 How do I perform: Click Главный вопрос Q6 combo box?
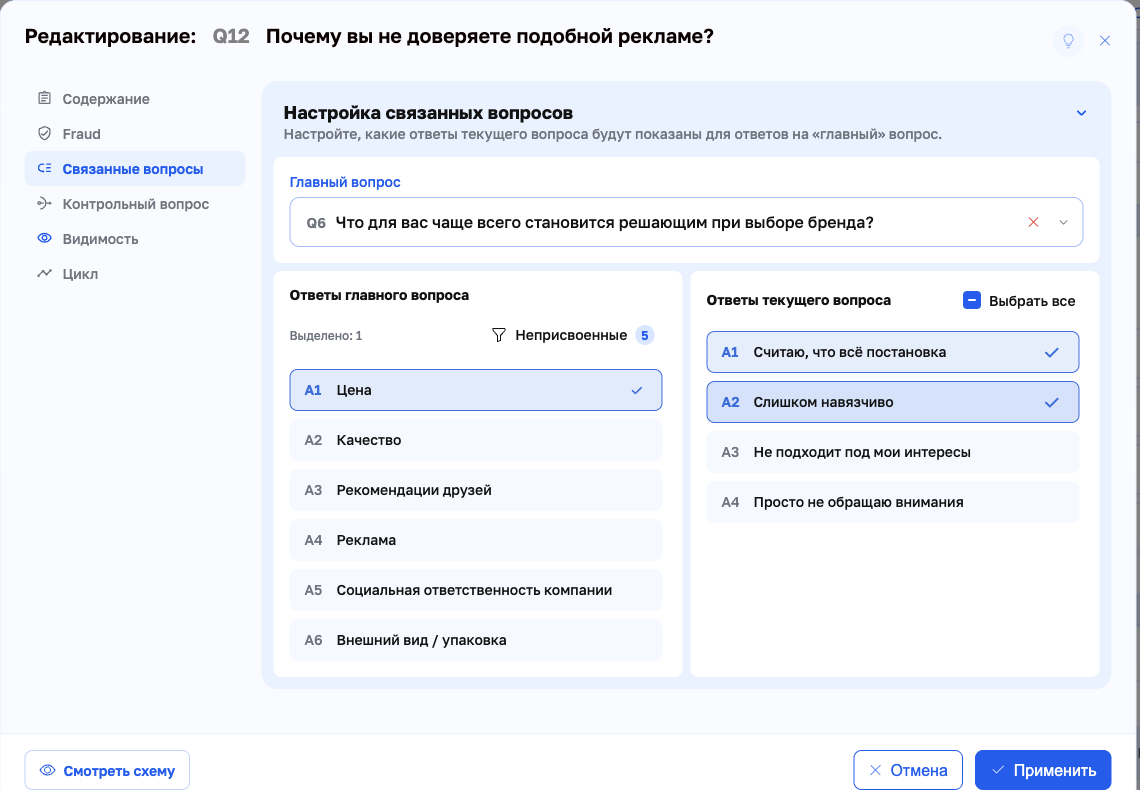pyautogui.click(x=686, y=222)
